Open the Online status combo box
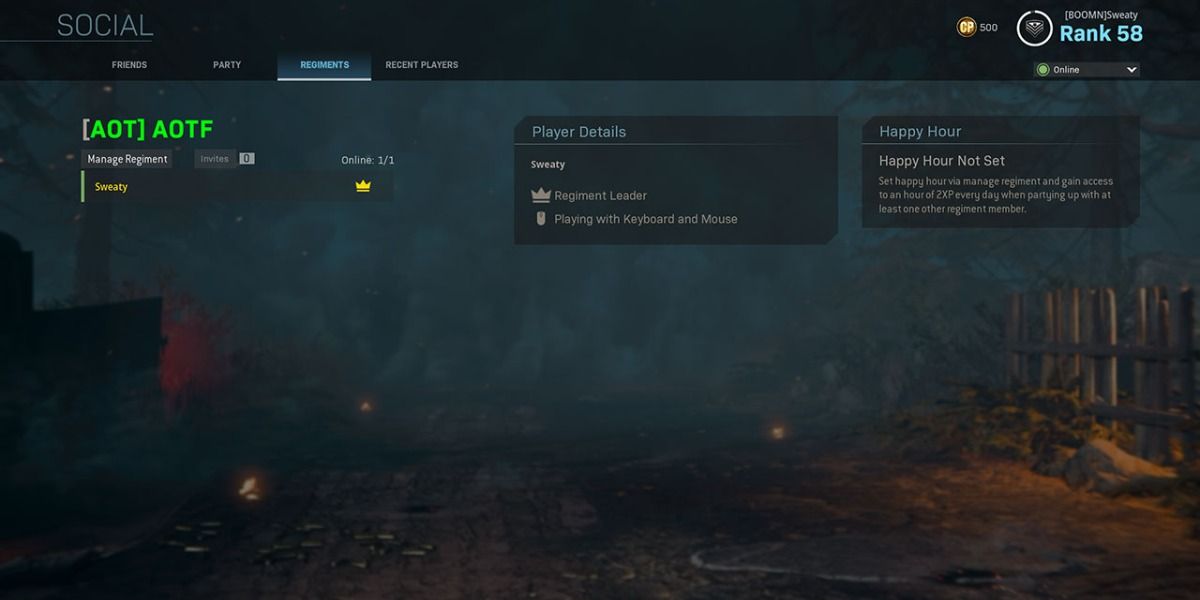The image size is (1200, 600). click(1087, 70)
